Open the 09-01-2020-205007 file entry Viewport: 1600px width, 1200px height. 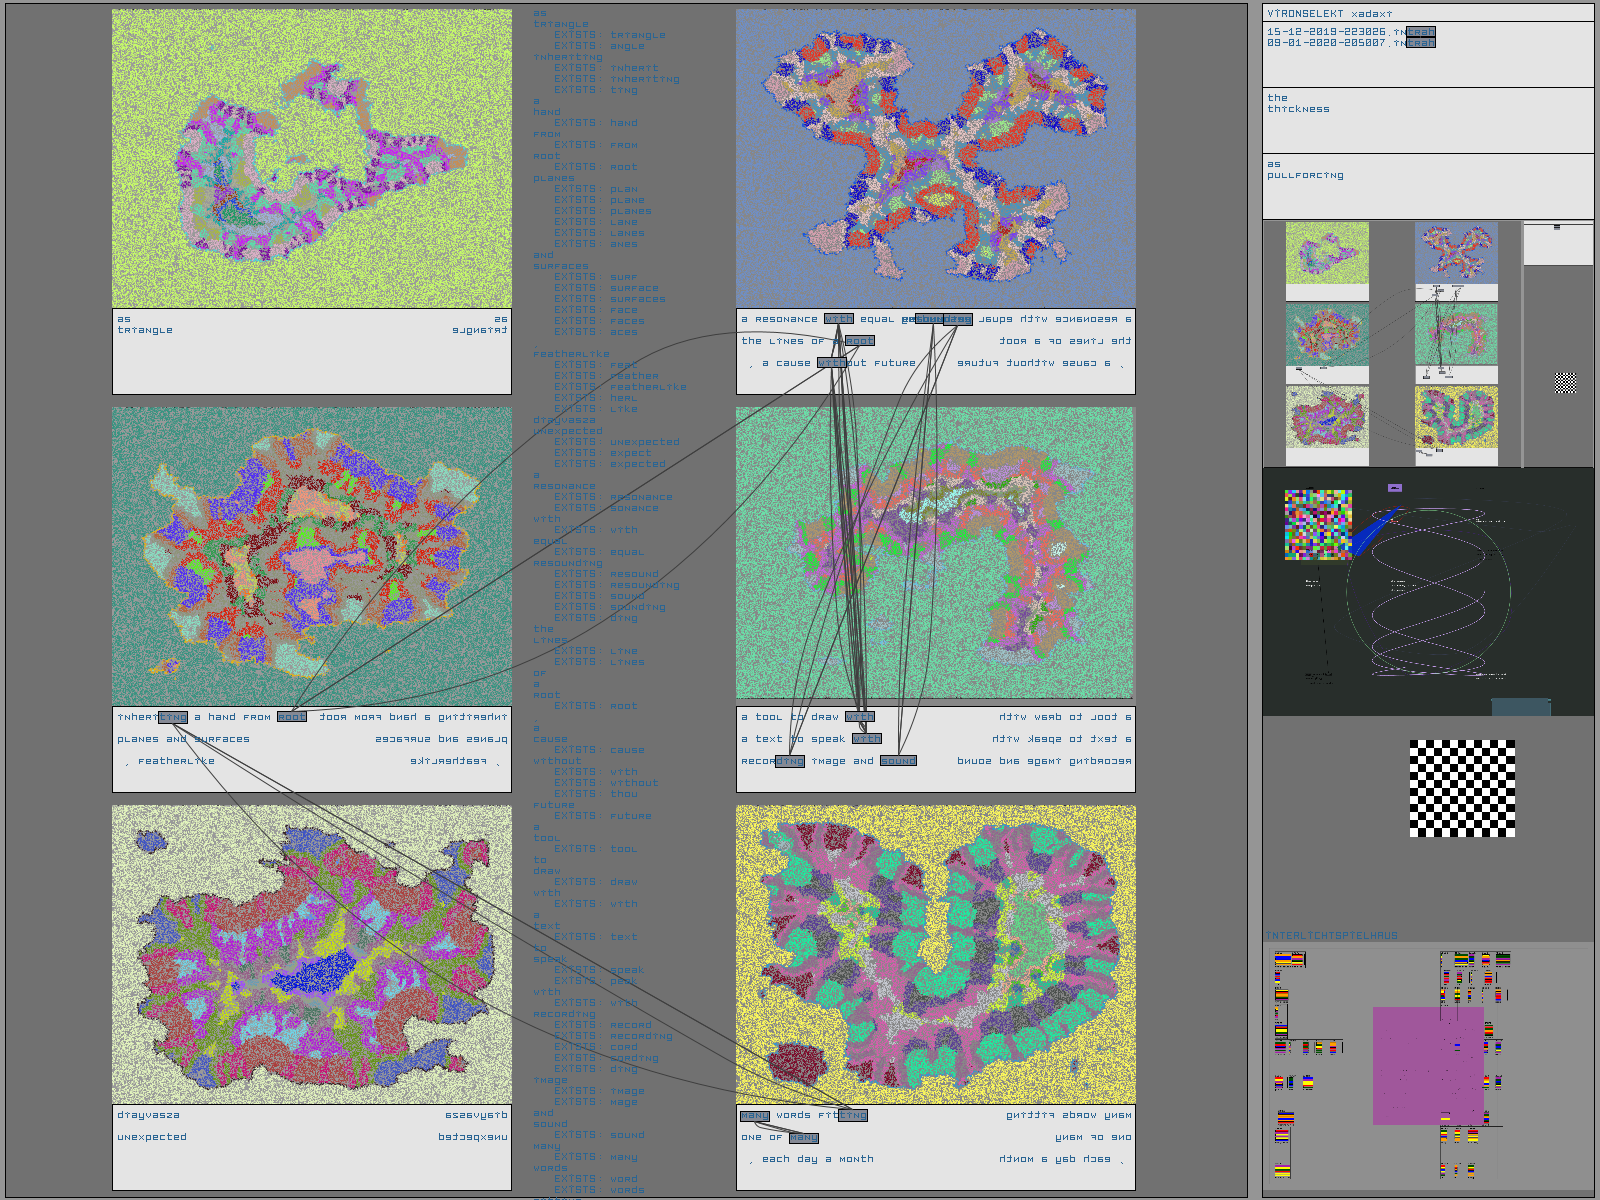(x=1350, y=43)
